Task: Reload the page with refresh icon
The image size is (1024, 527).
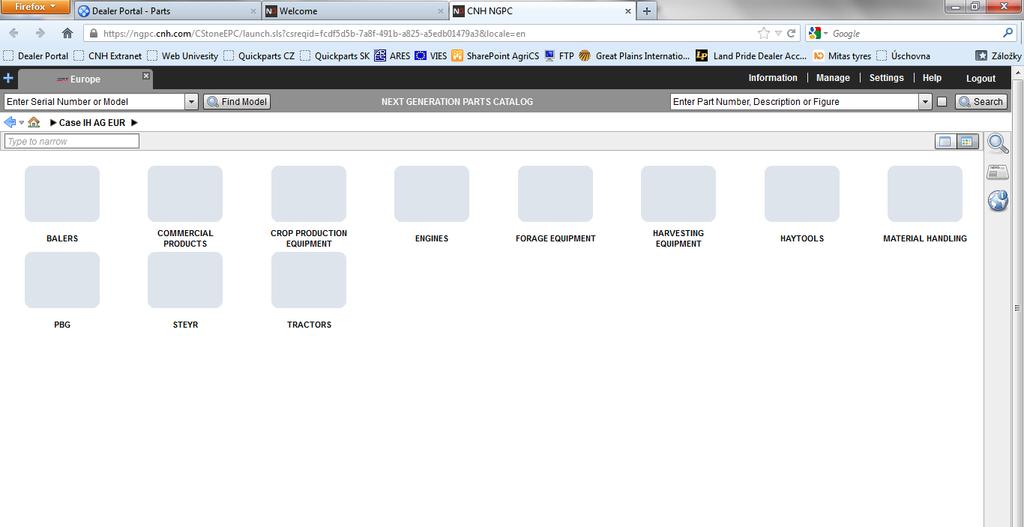Action: click(x=791, y=33)
